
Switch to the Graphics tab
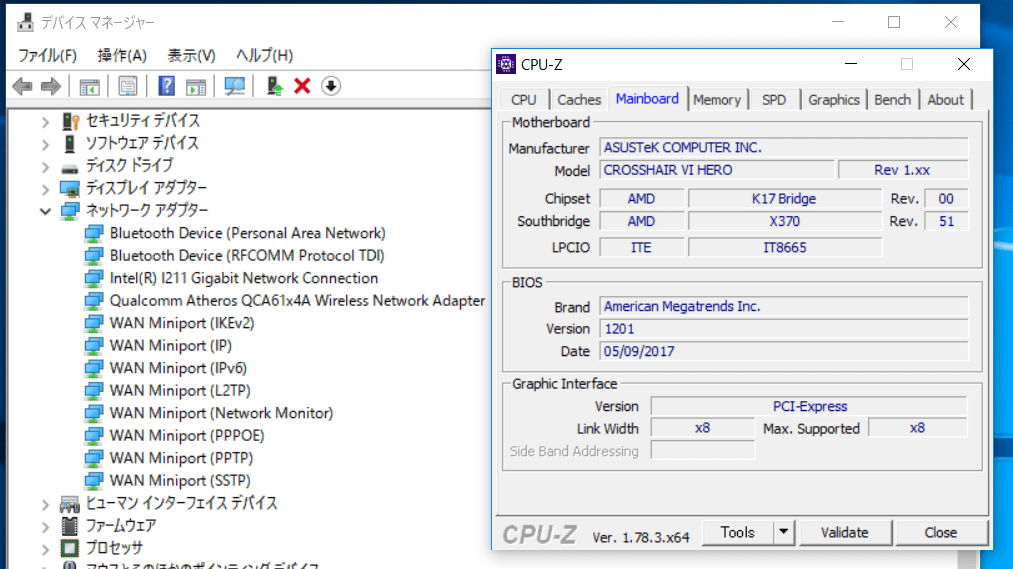pyautogui.click(x=833, y=99)
